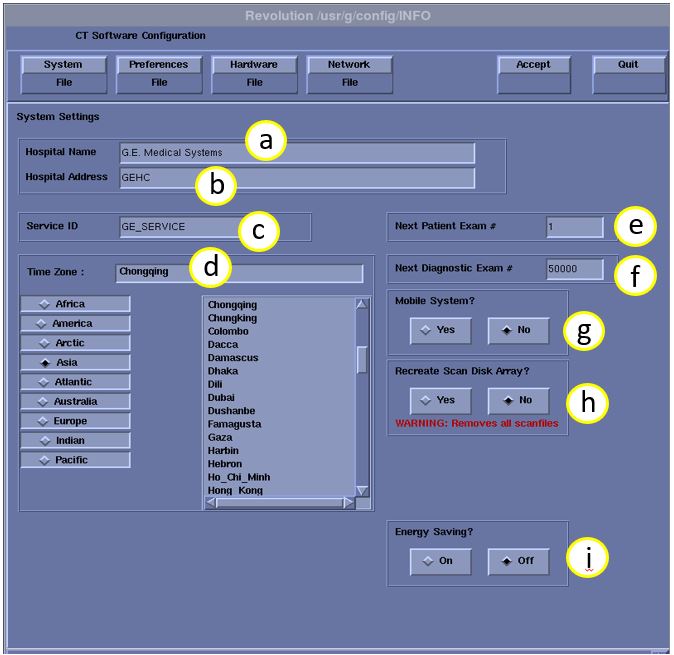Viewport: 674px width, 655px height.
Task: Open the Network File menu
Action: tap(350, 73)
